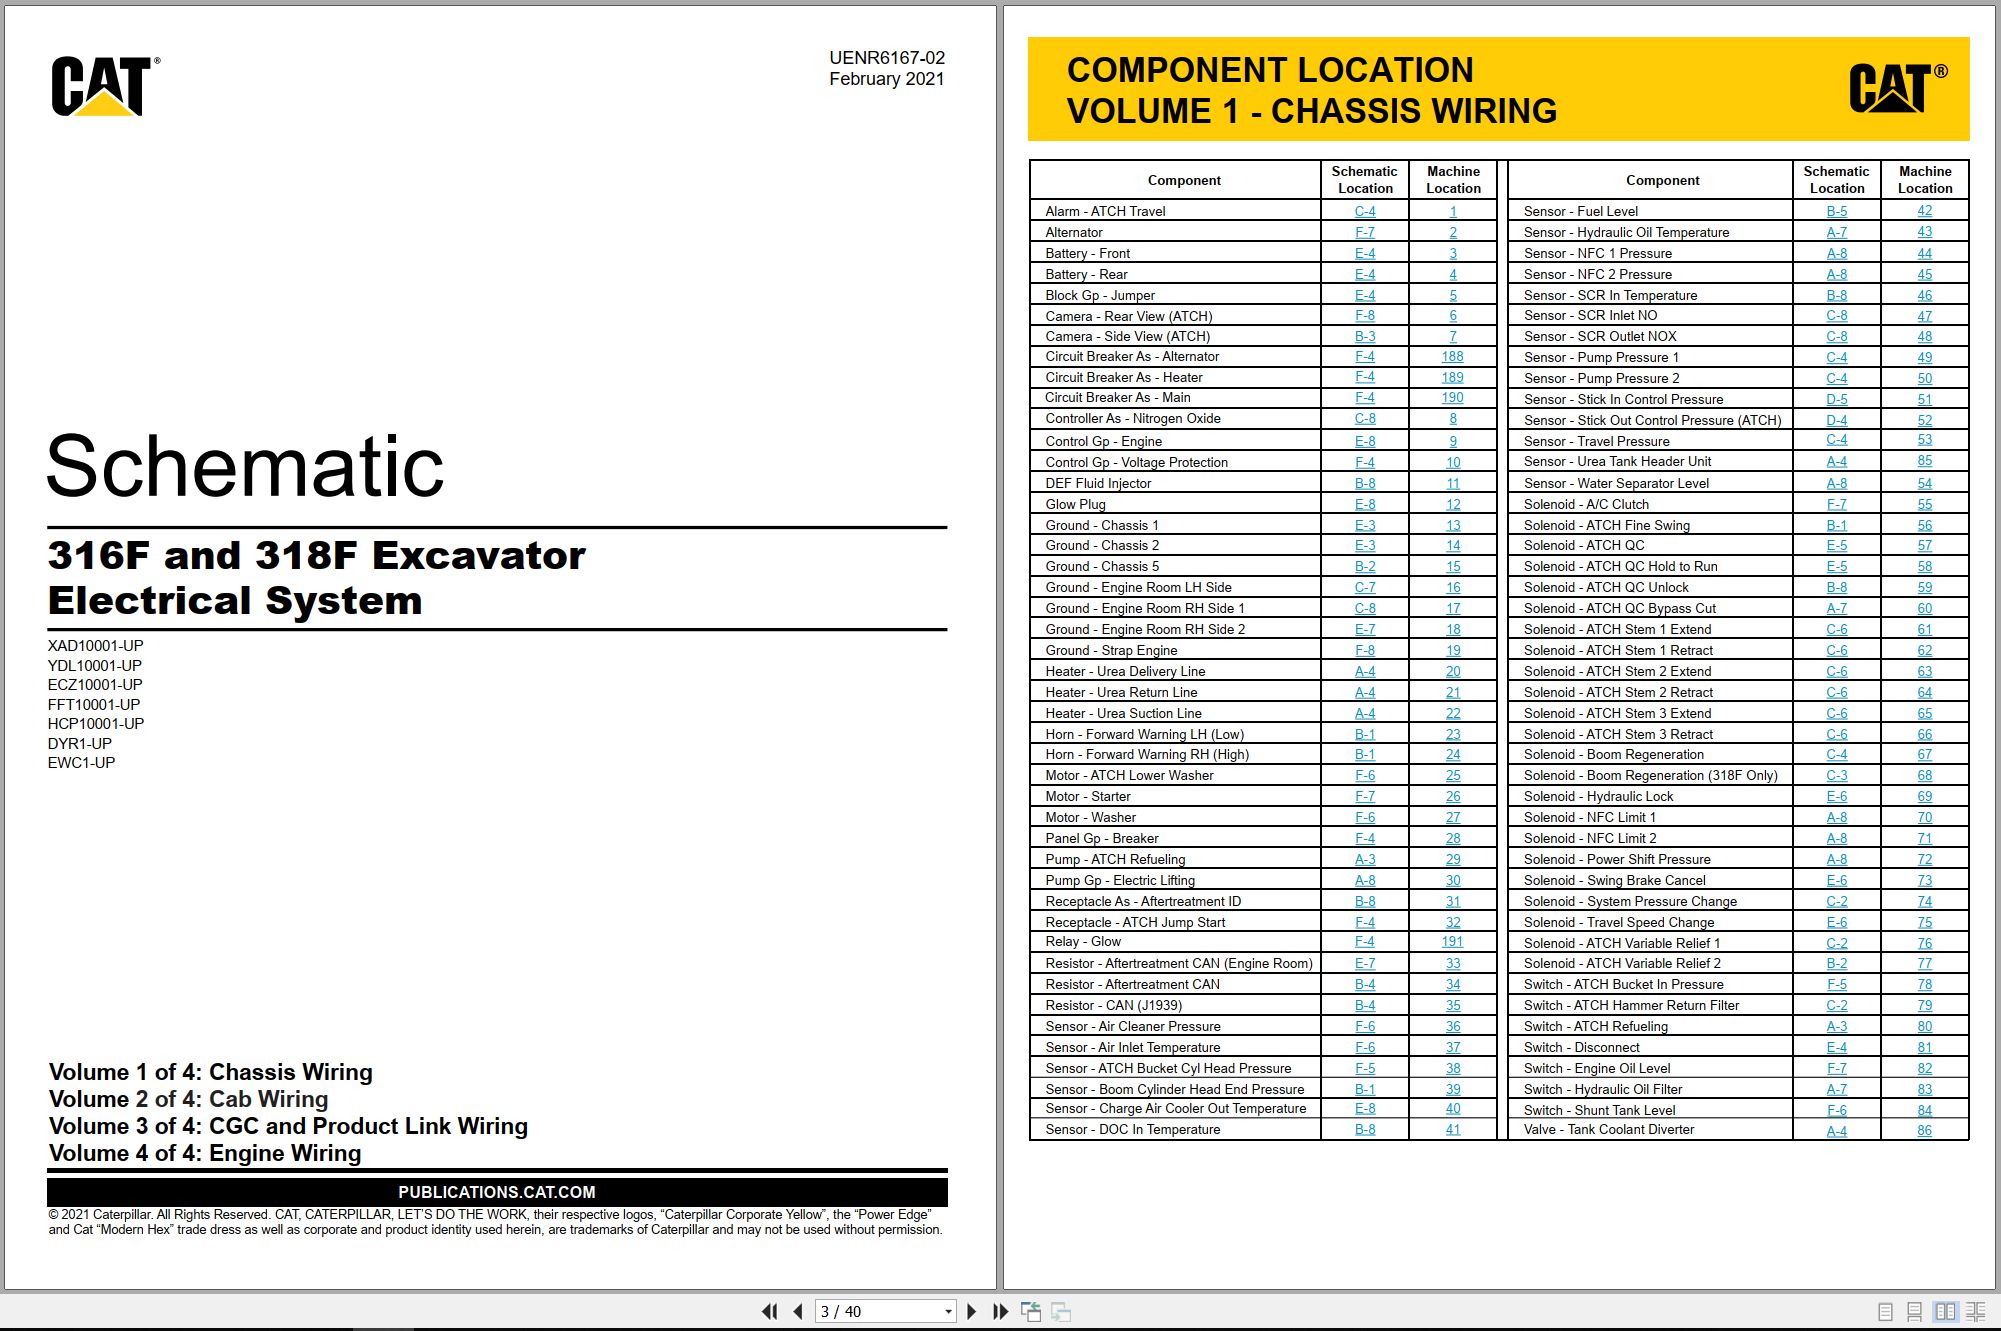Switch to single page view layout

pyautogui.click(x=1886, y=1311)
